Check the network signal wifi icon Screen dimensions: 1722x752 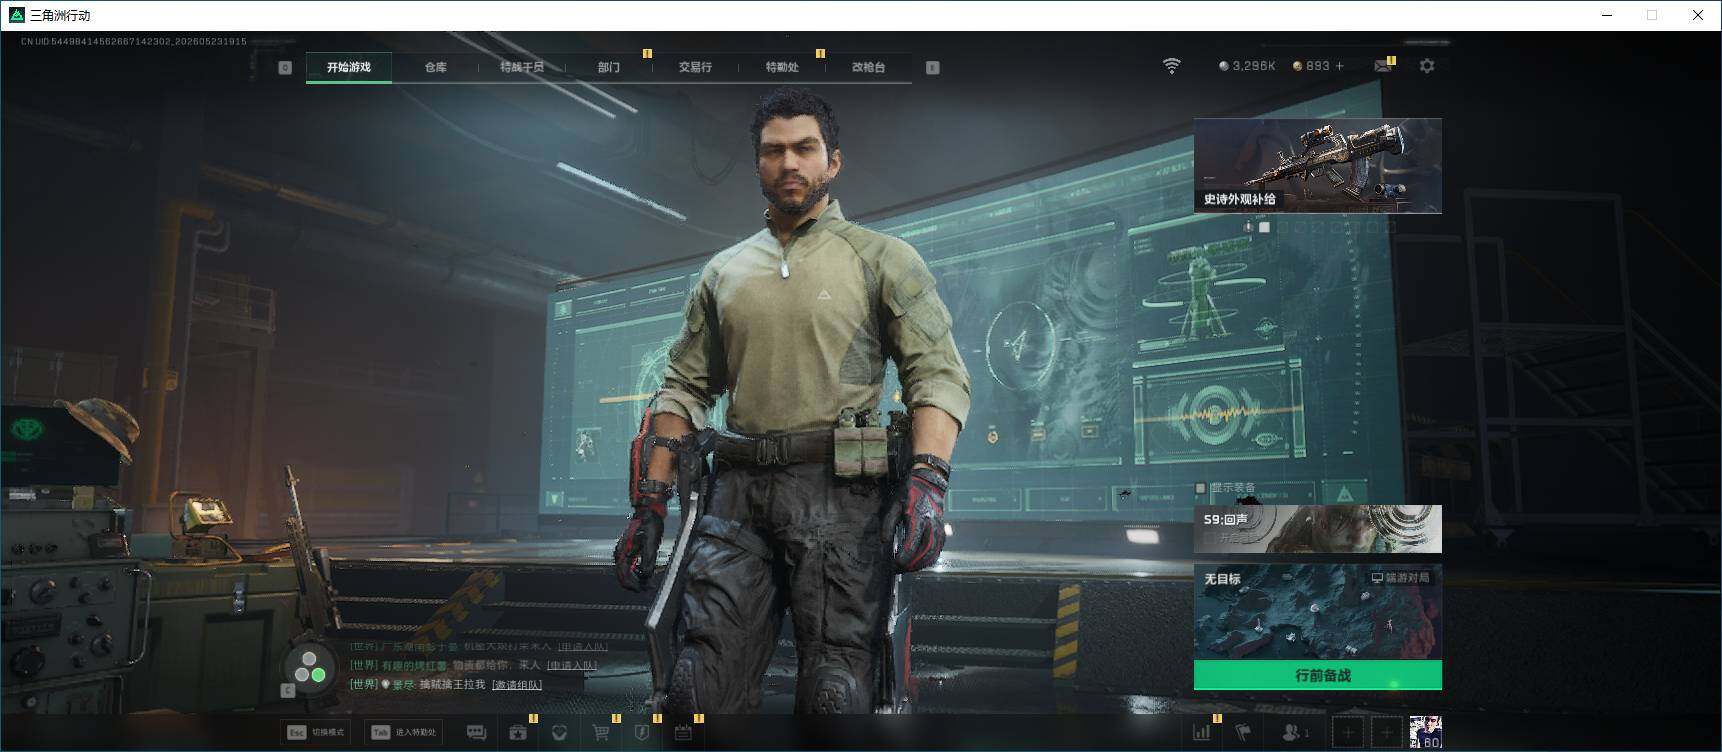point(1171,66)
